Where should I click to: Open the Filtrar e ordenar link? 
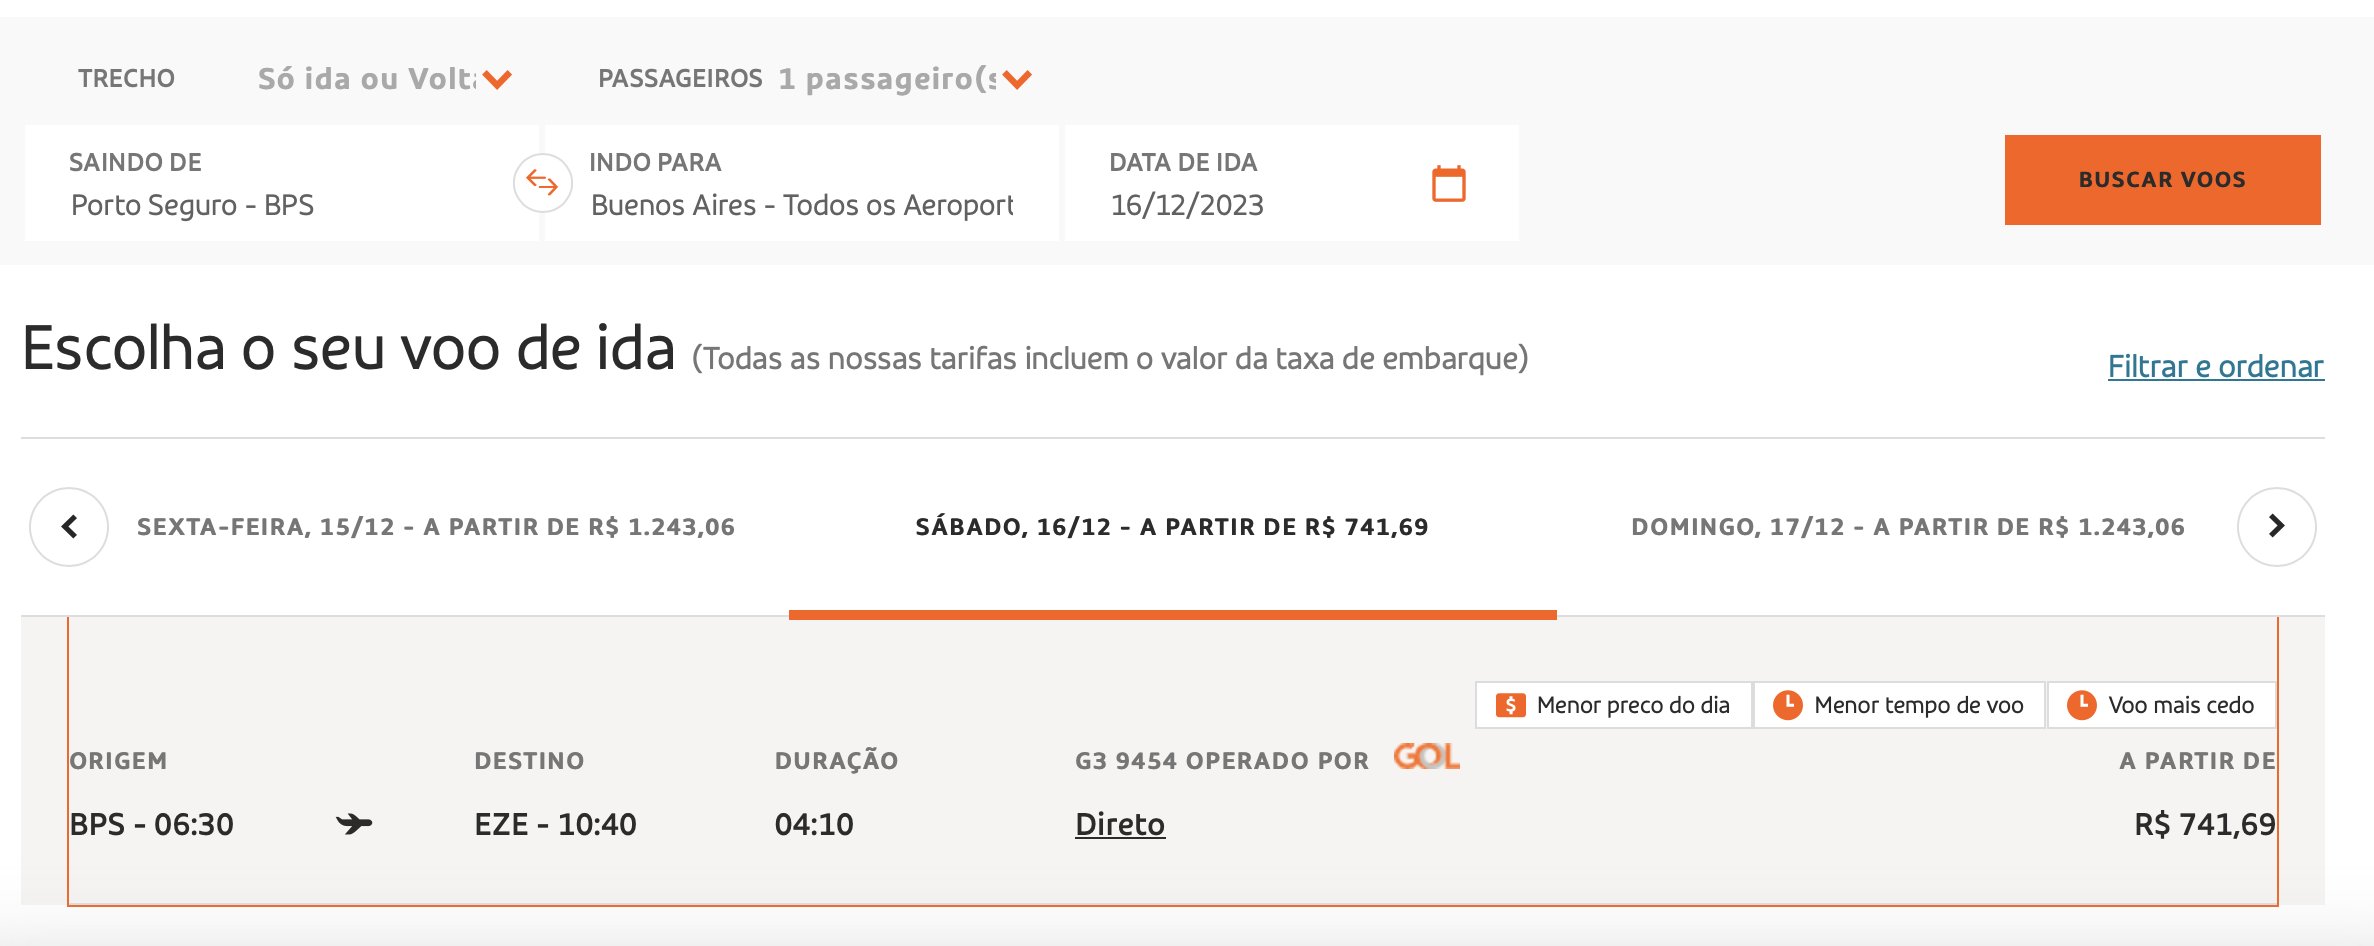[x=2215, y=366]
